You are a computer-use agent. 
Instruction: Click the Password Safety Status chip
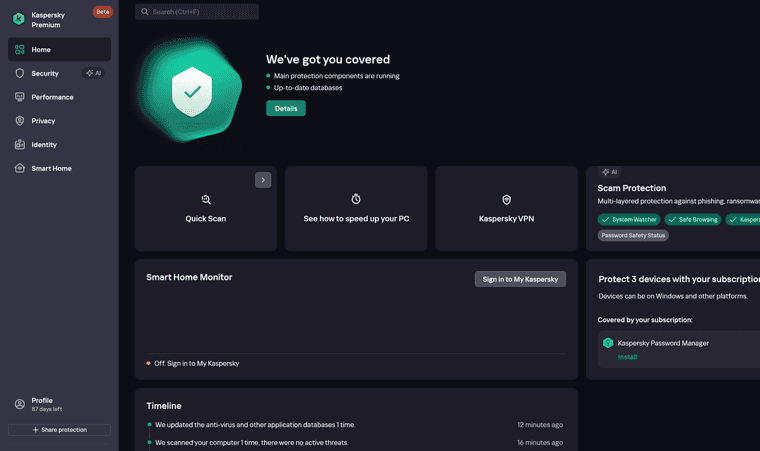[x=633, y=235]
